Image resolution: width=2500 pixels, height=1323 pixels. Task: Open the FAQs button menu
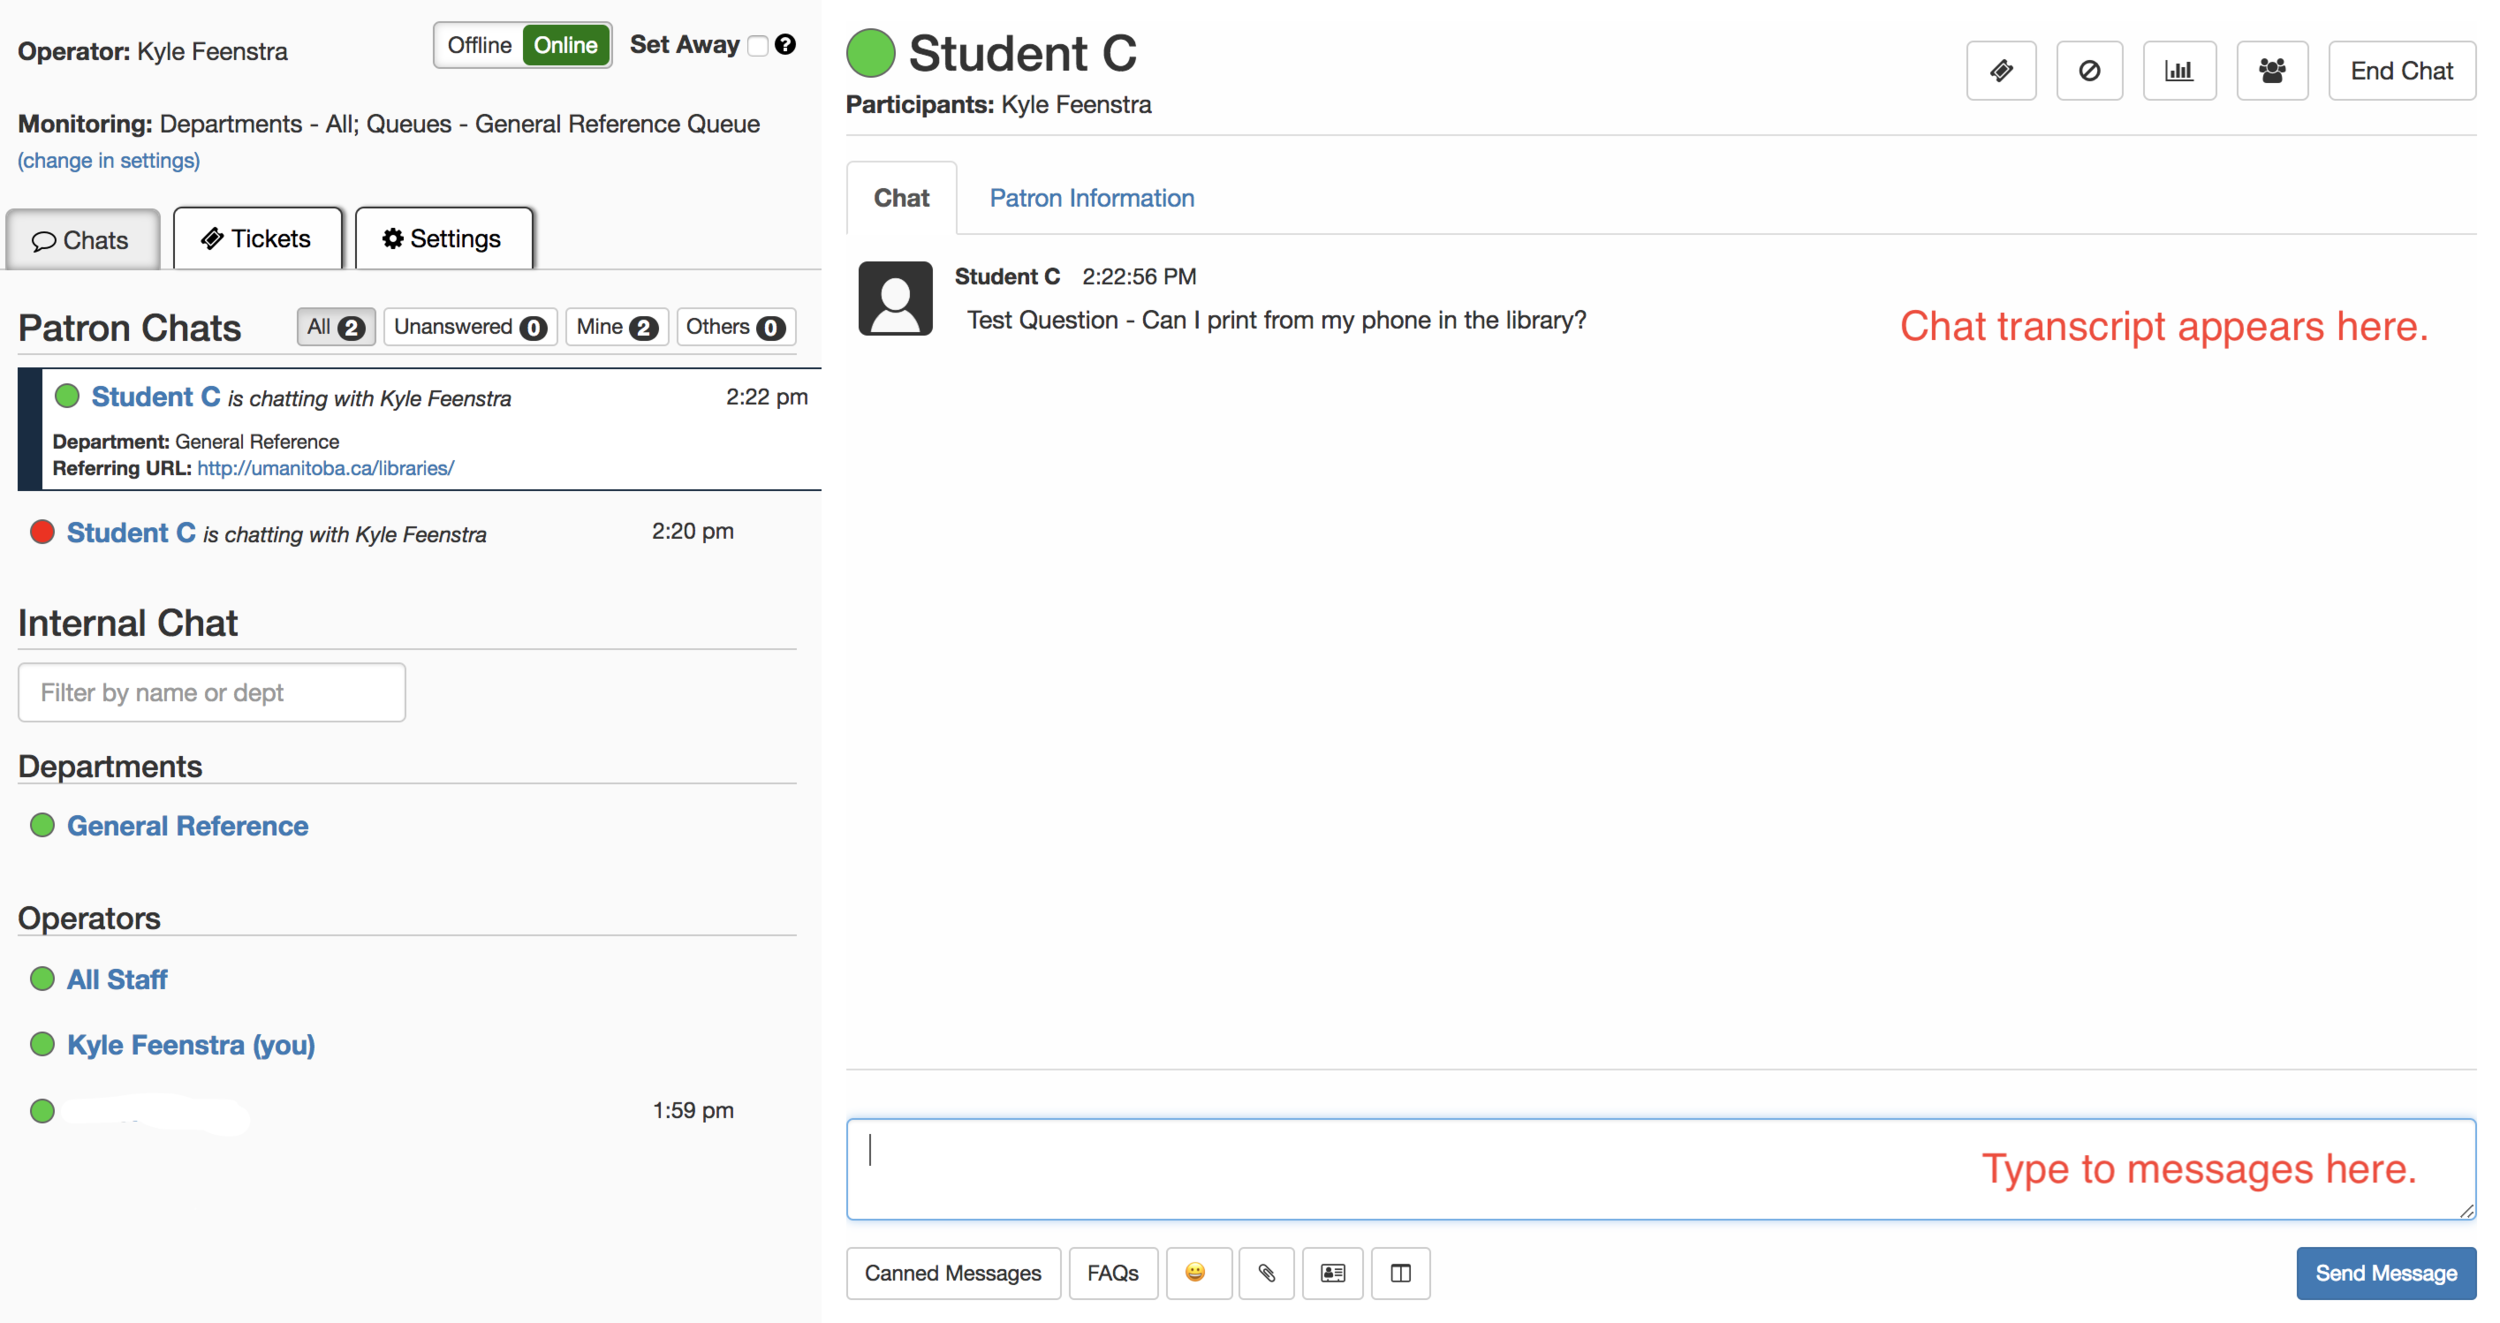pyautogui.click(x=1112, y=1272)
